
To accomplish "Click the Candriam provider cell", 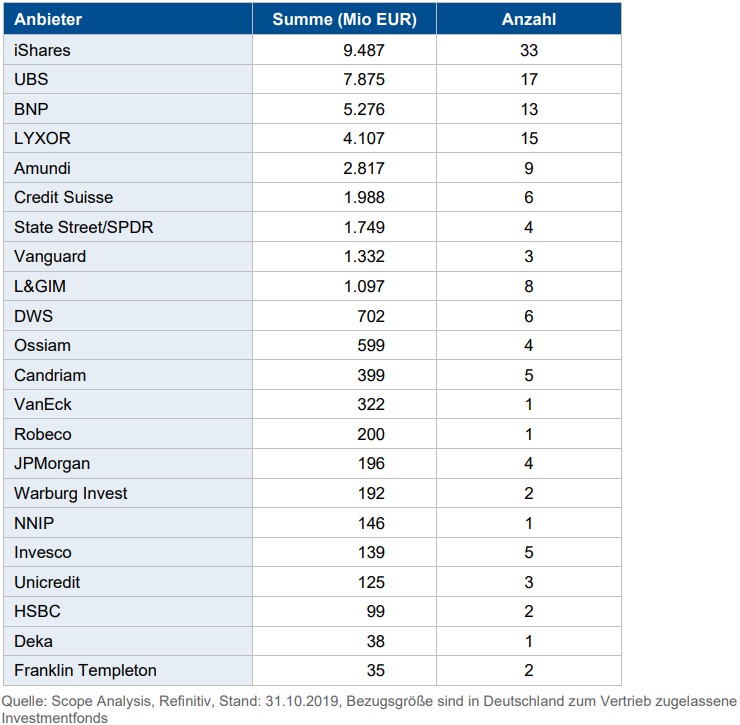I will (50, 375).
